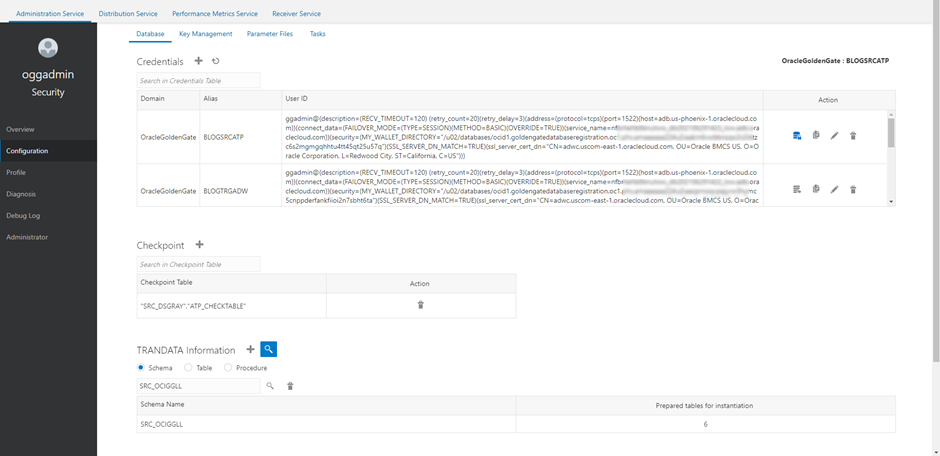Focus the Search in Checkpoint Table field
The image size is (940, 456).
pyautogui.click(x=198, y=264)
